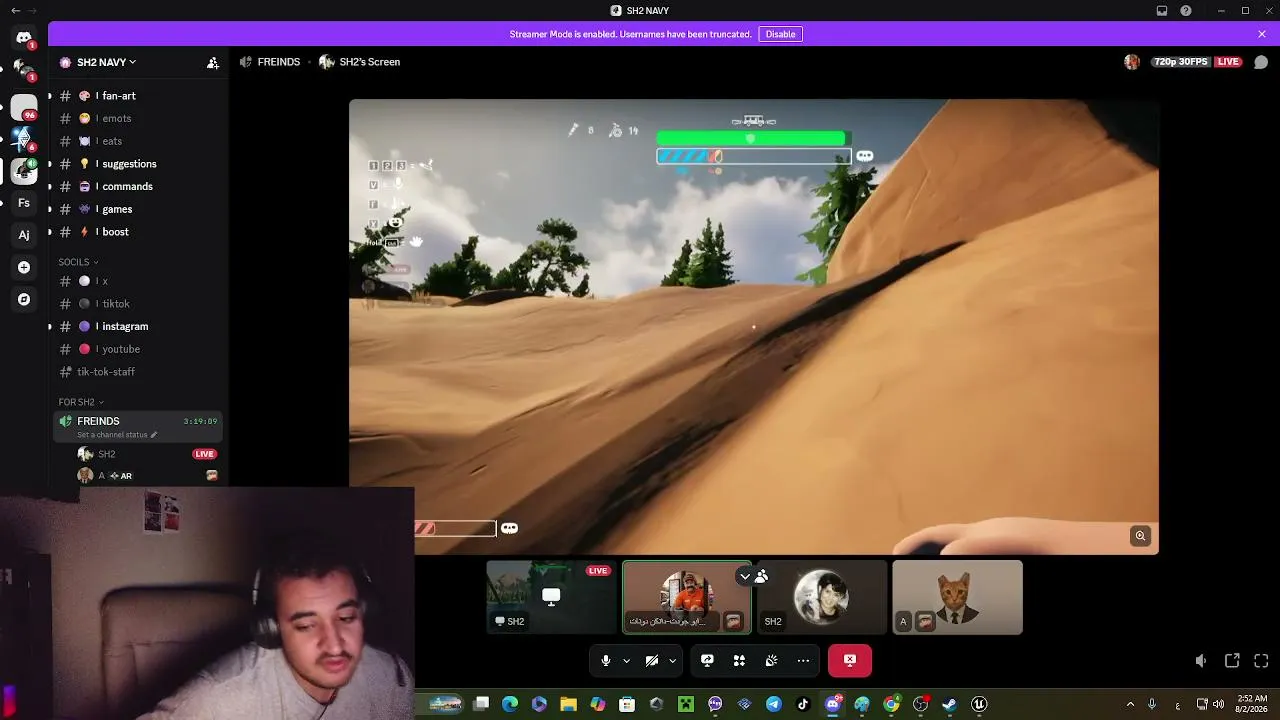Show the voice channel chat bubble
This screenshot has width=1280, height=720.
(1261, 62)
